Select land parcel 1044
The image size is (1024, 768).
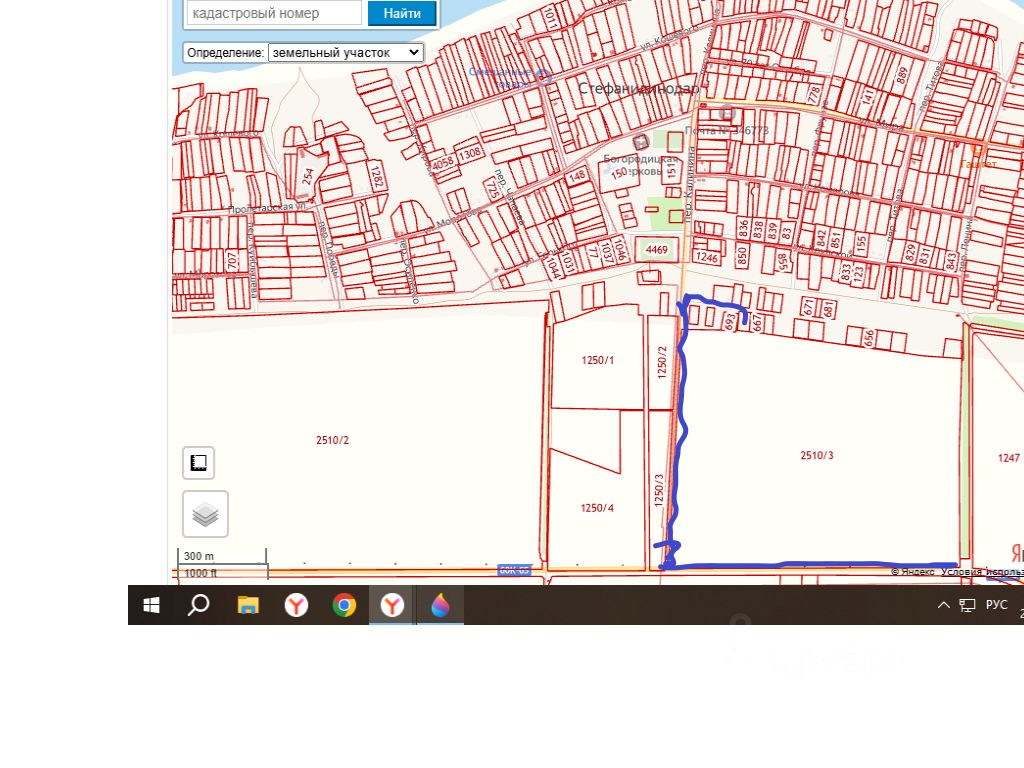pos(553,267)
